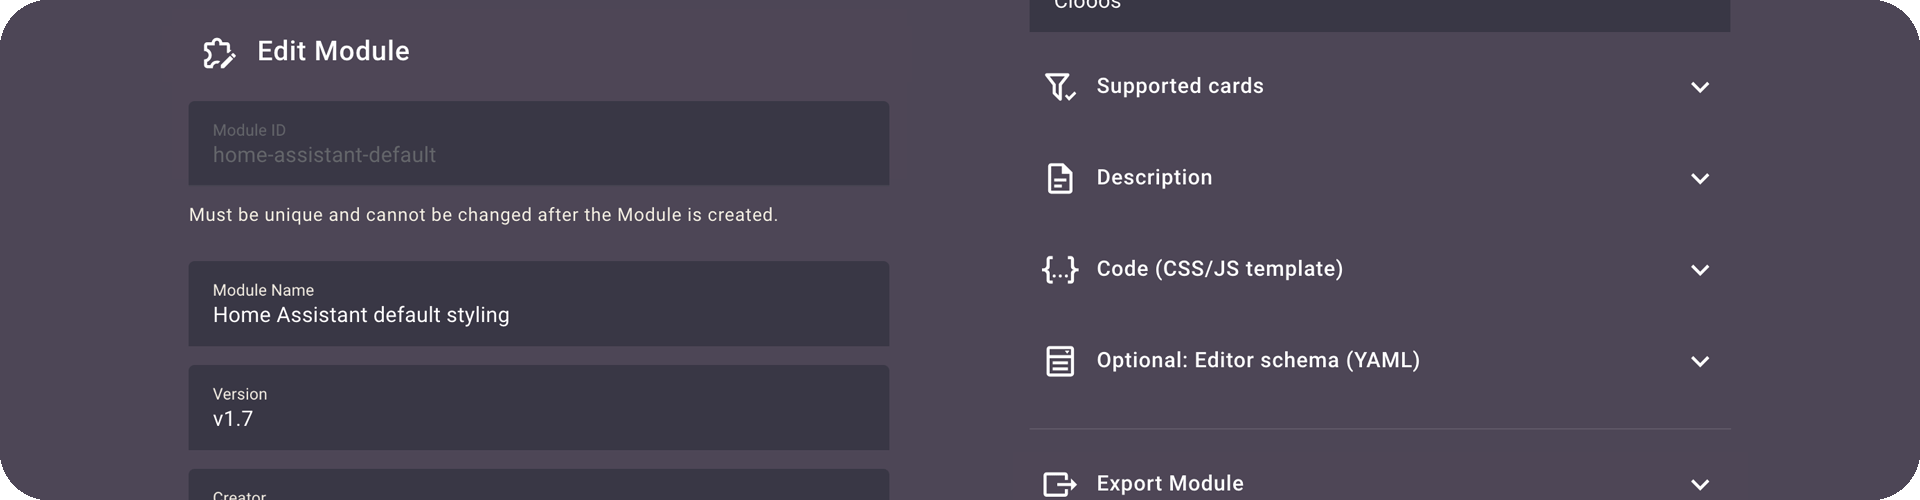The height and width of the screenshot is (500, 1920).
Task: Click the Edit Module puzzle-piece icon
Action: point(219,53)
